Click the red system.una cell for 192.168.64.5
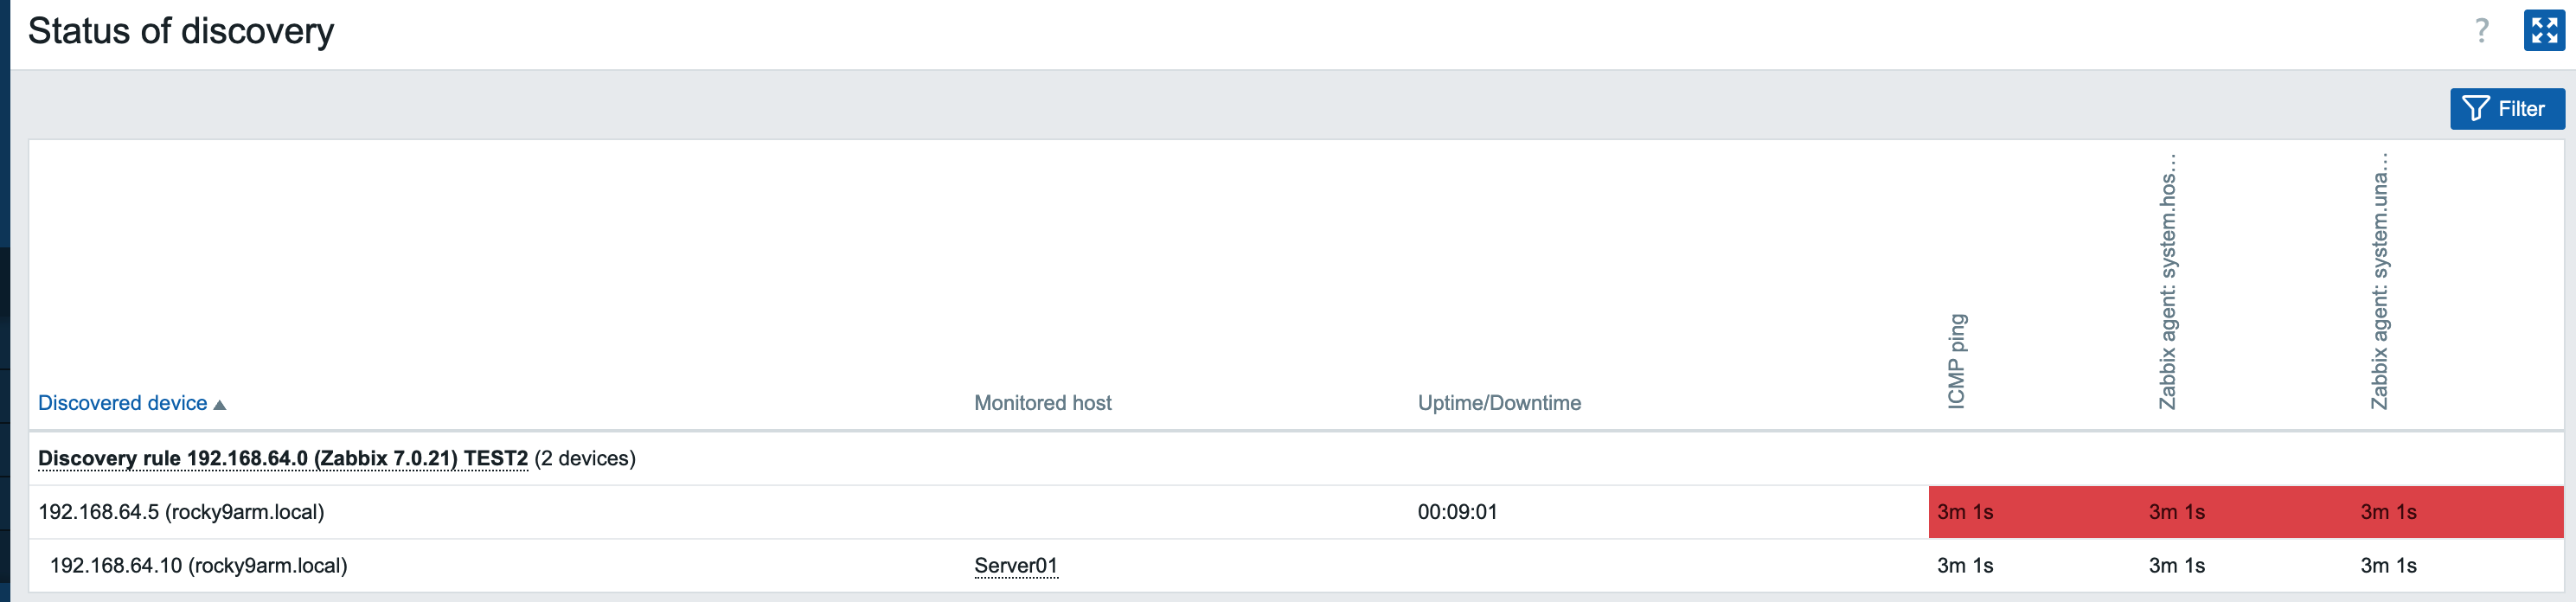The width and height of the screenshot is (2576, 602). 2388,512
